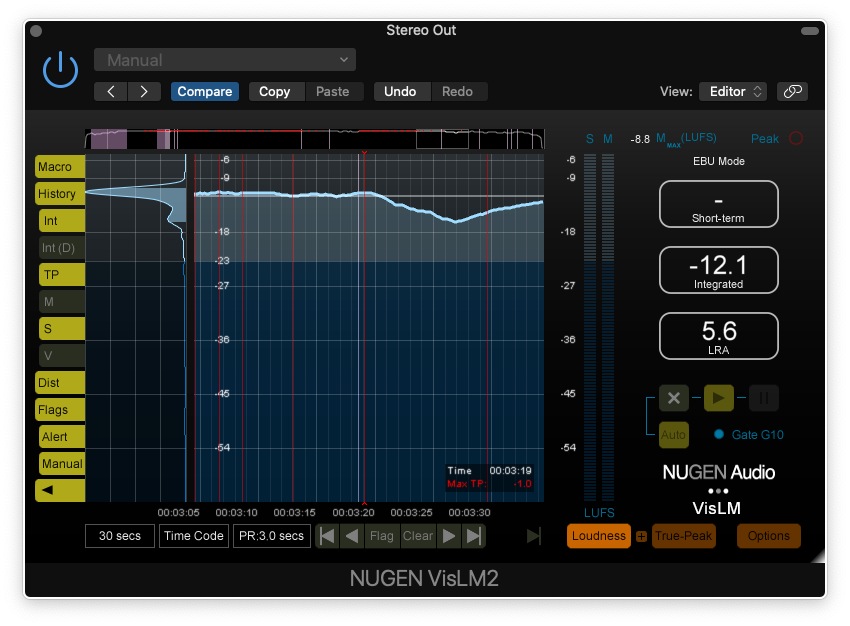Click the link chain icon

pos(792,91)
